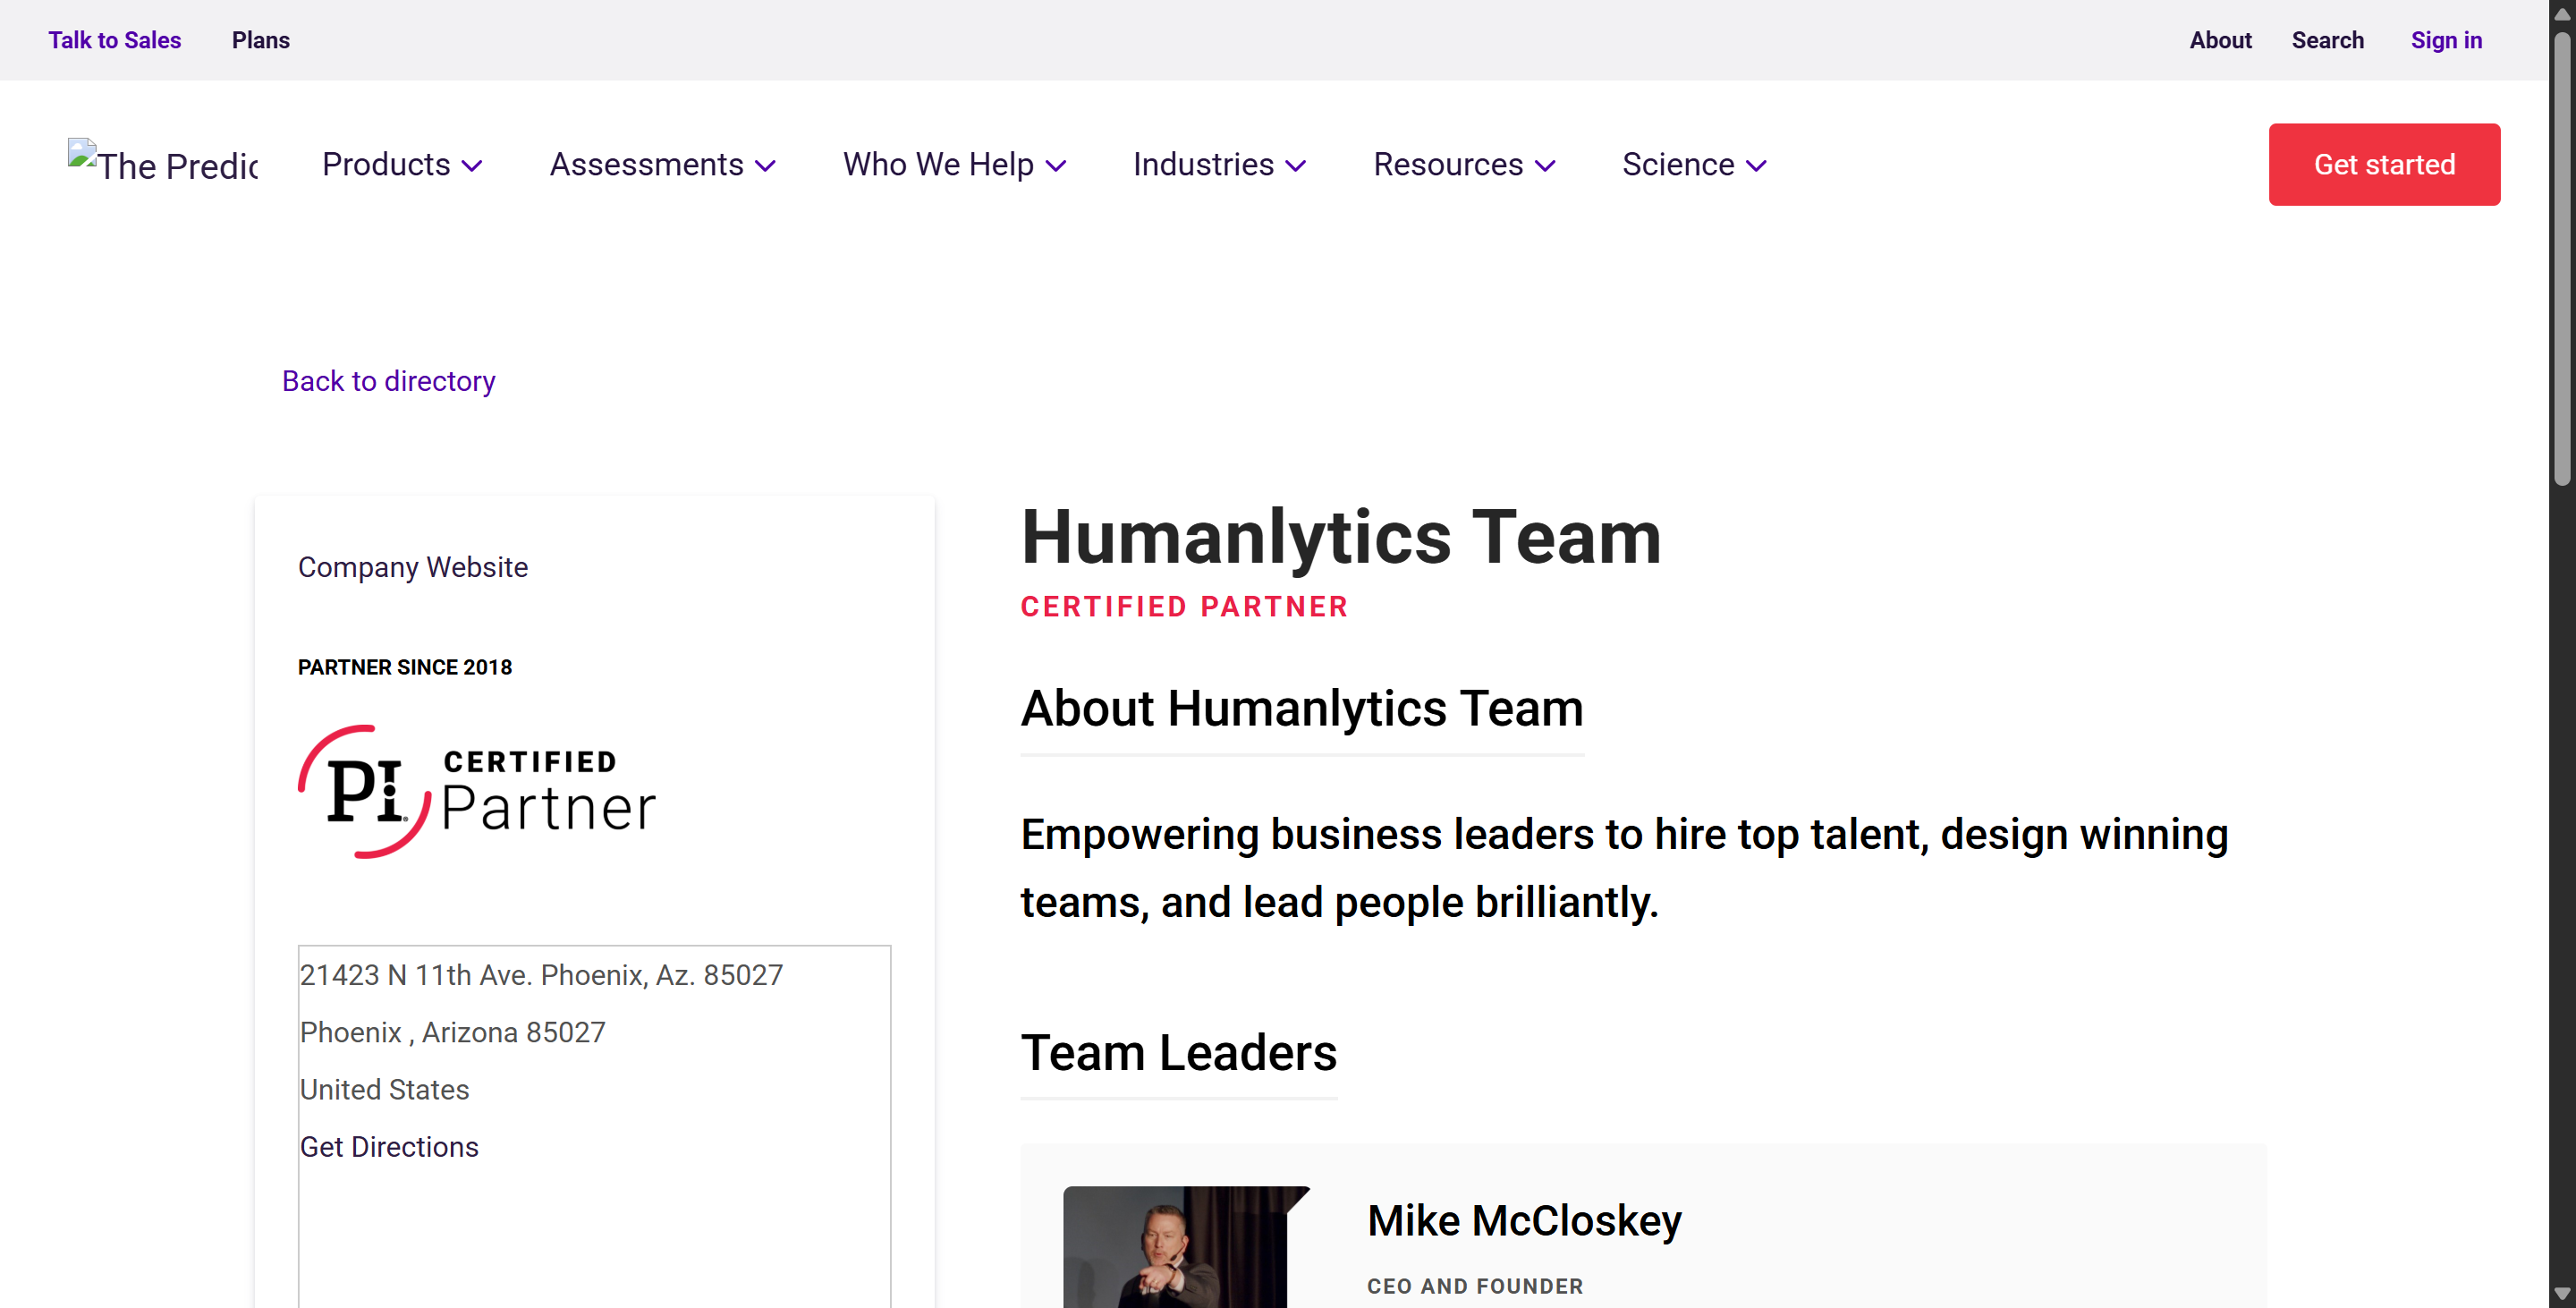The height and width of the screenshot is (1308, 2576).
Task: Go Back to directory
Action: pyautogui.click(x=388, y=381)
